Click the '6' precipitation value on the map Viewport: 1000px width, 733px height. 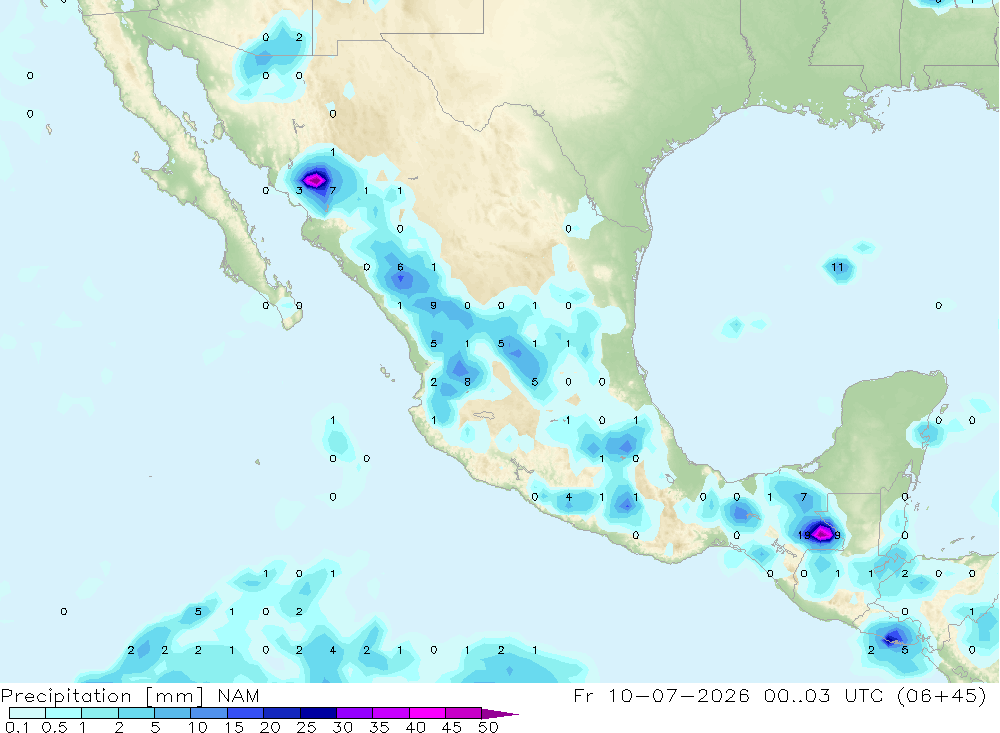[401, 267]
